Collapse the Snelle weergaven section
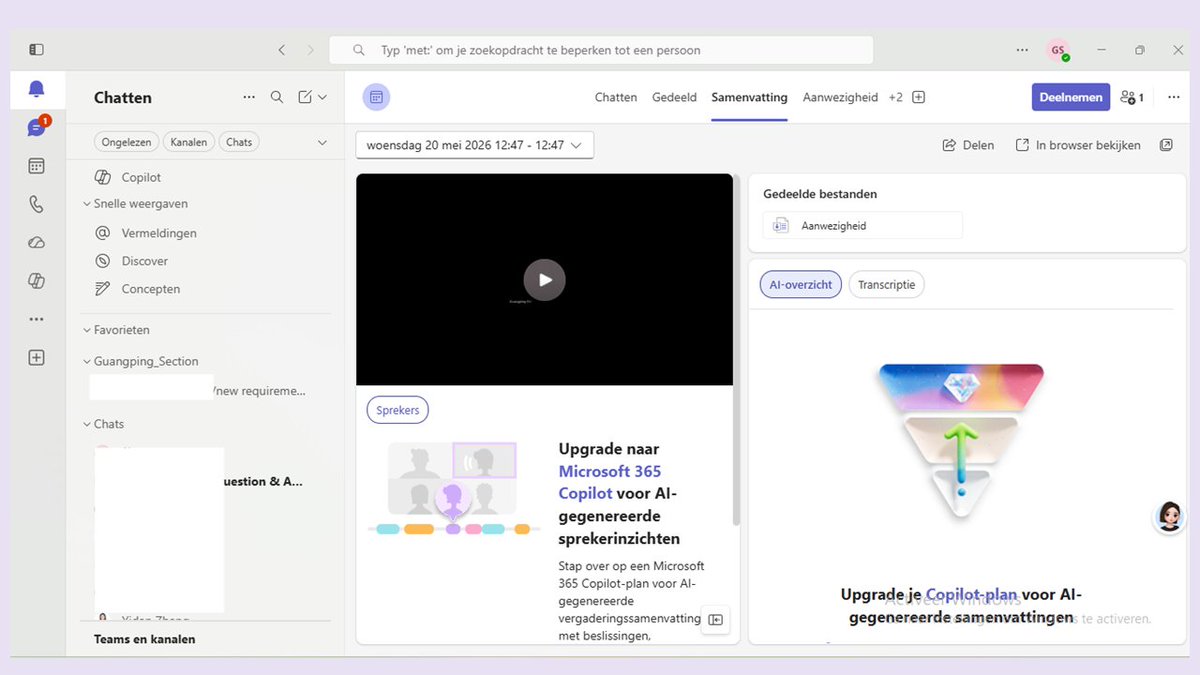 [134, 203]
